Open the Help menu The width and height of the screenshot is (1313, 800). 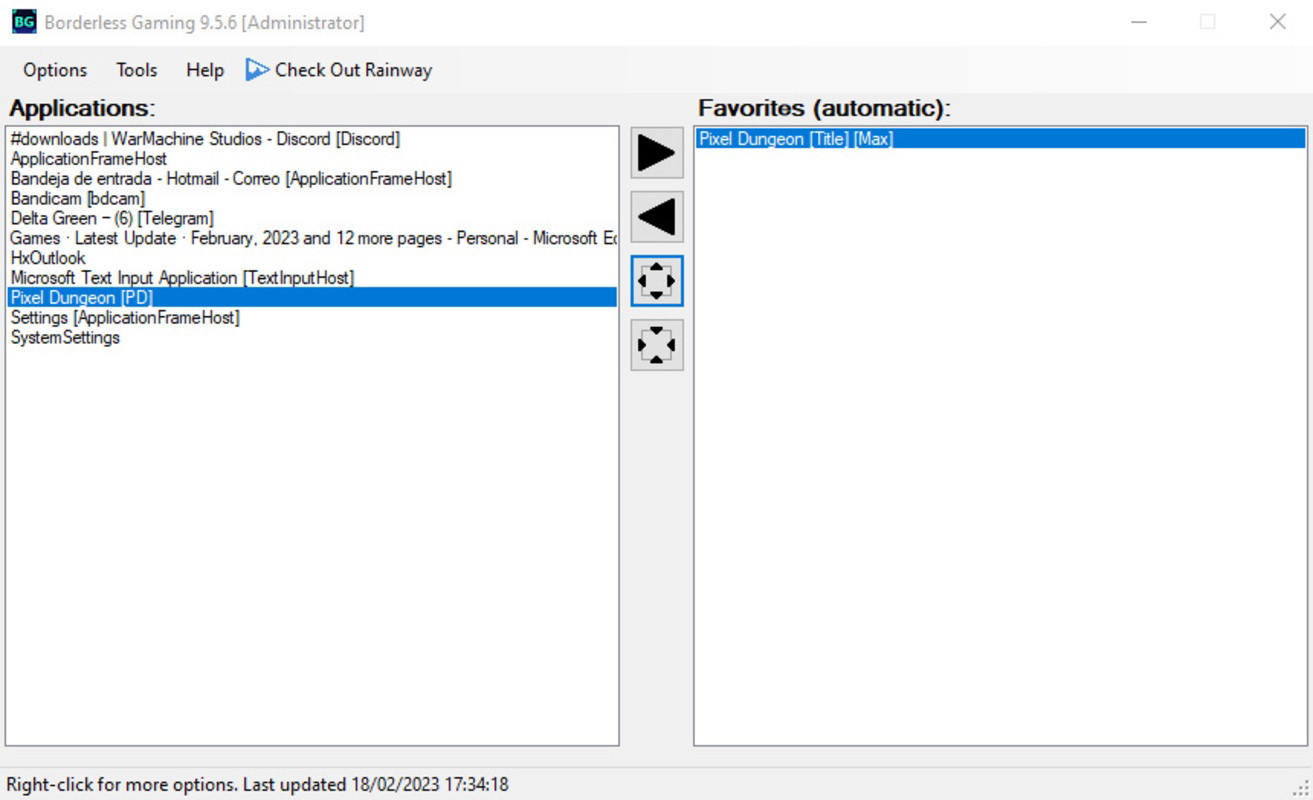tap(203, 70)
